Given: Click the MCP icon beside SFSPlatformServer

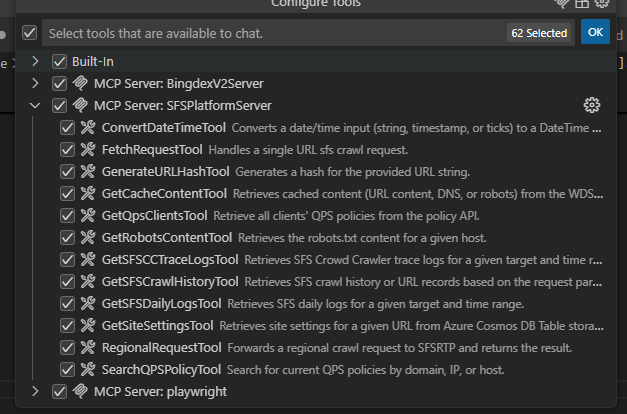Looking at the screenshot, I should tap(80, 105).
